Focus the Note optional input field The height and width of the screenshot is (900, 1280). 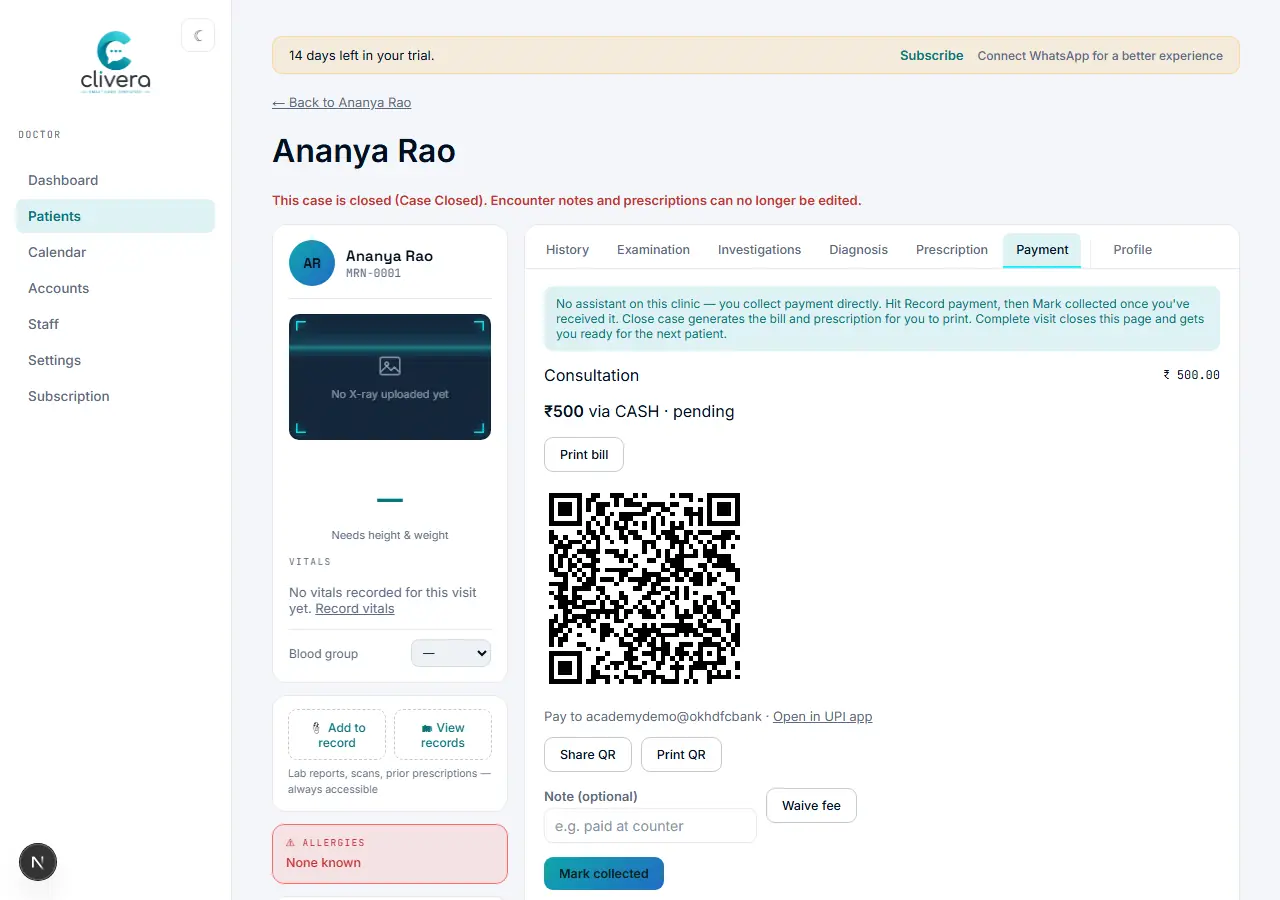point(650,826)
